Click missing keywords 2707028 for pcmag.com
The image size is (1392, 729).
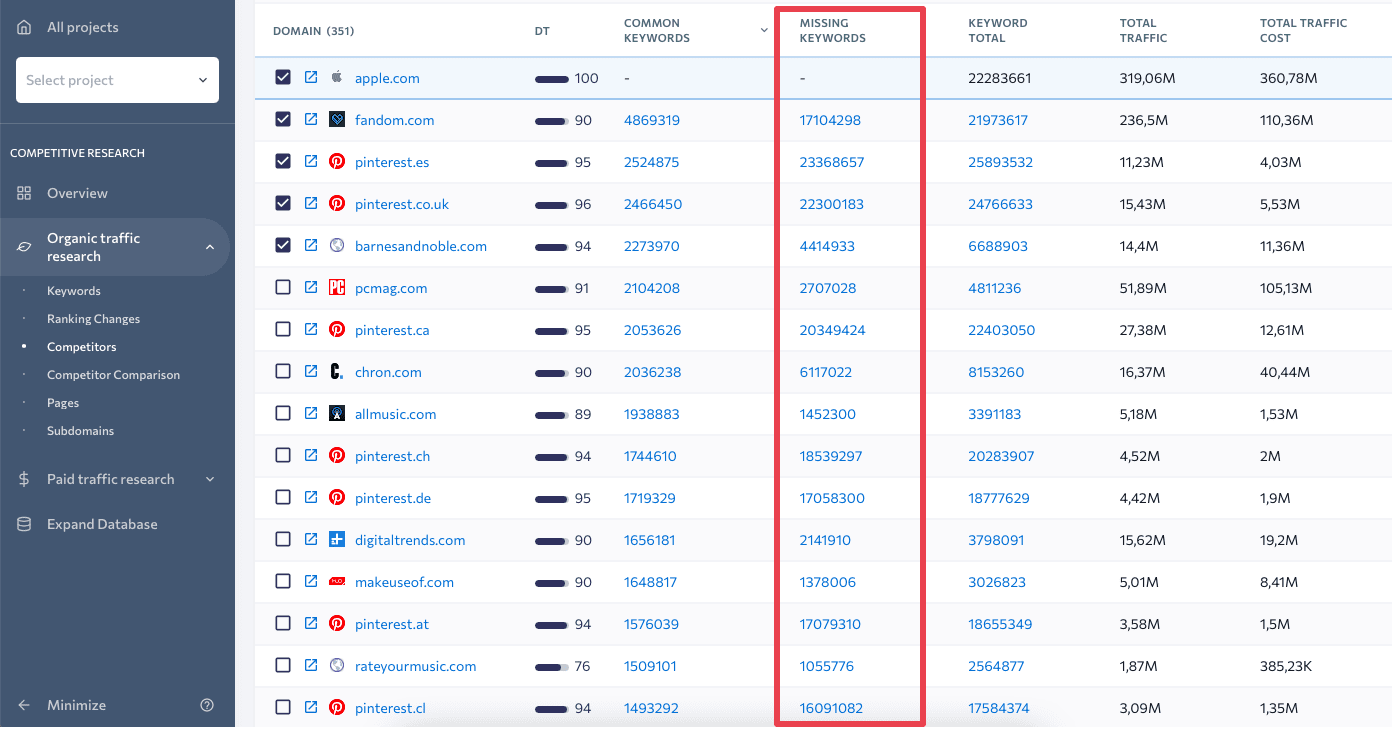[828, 288]
